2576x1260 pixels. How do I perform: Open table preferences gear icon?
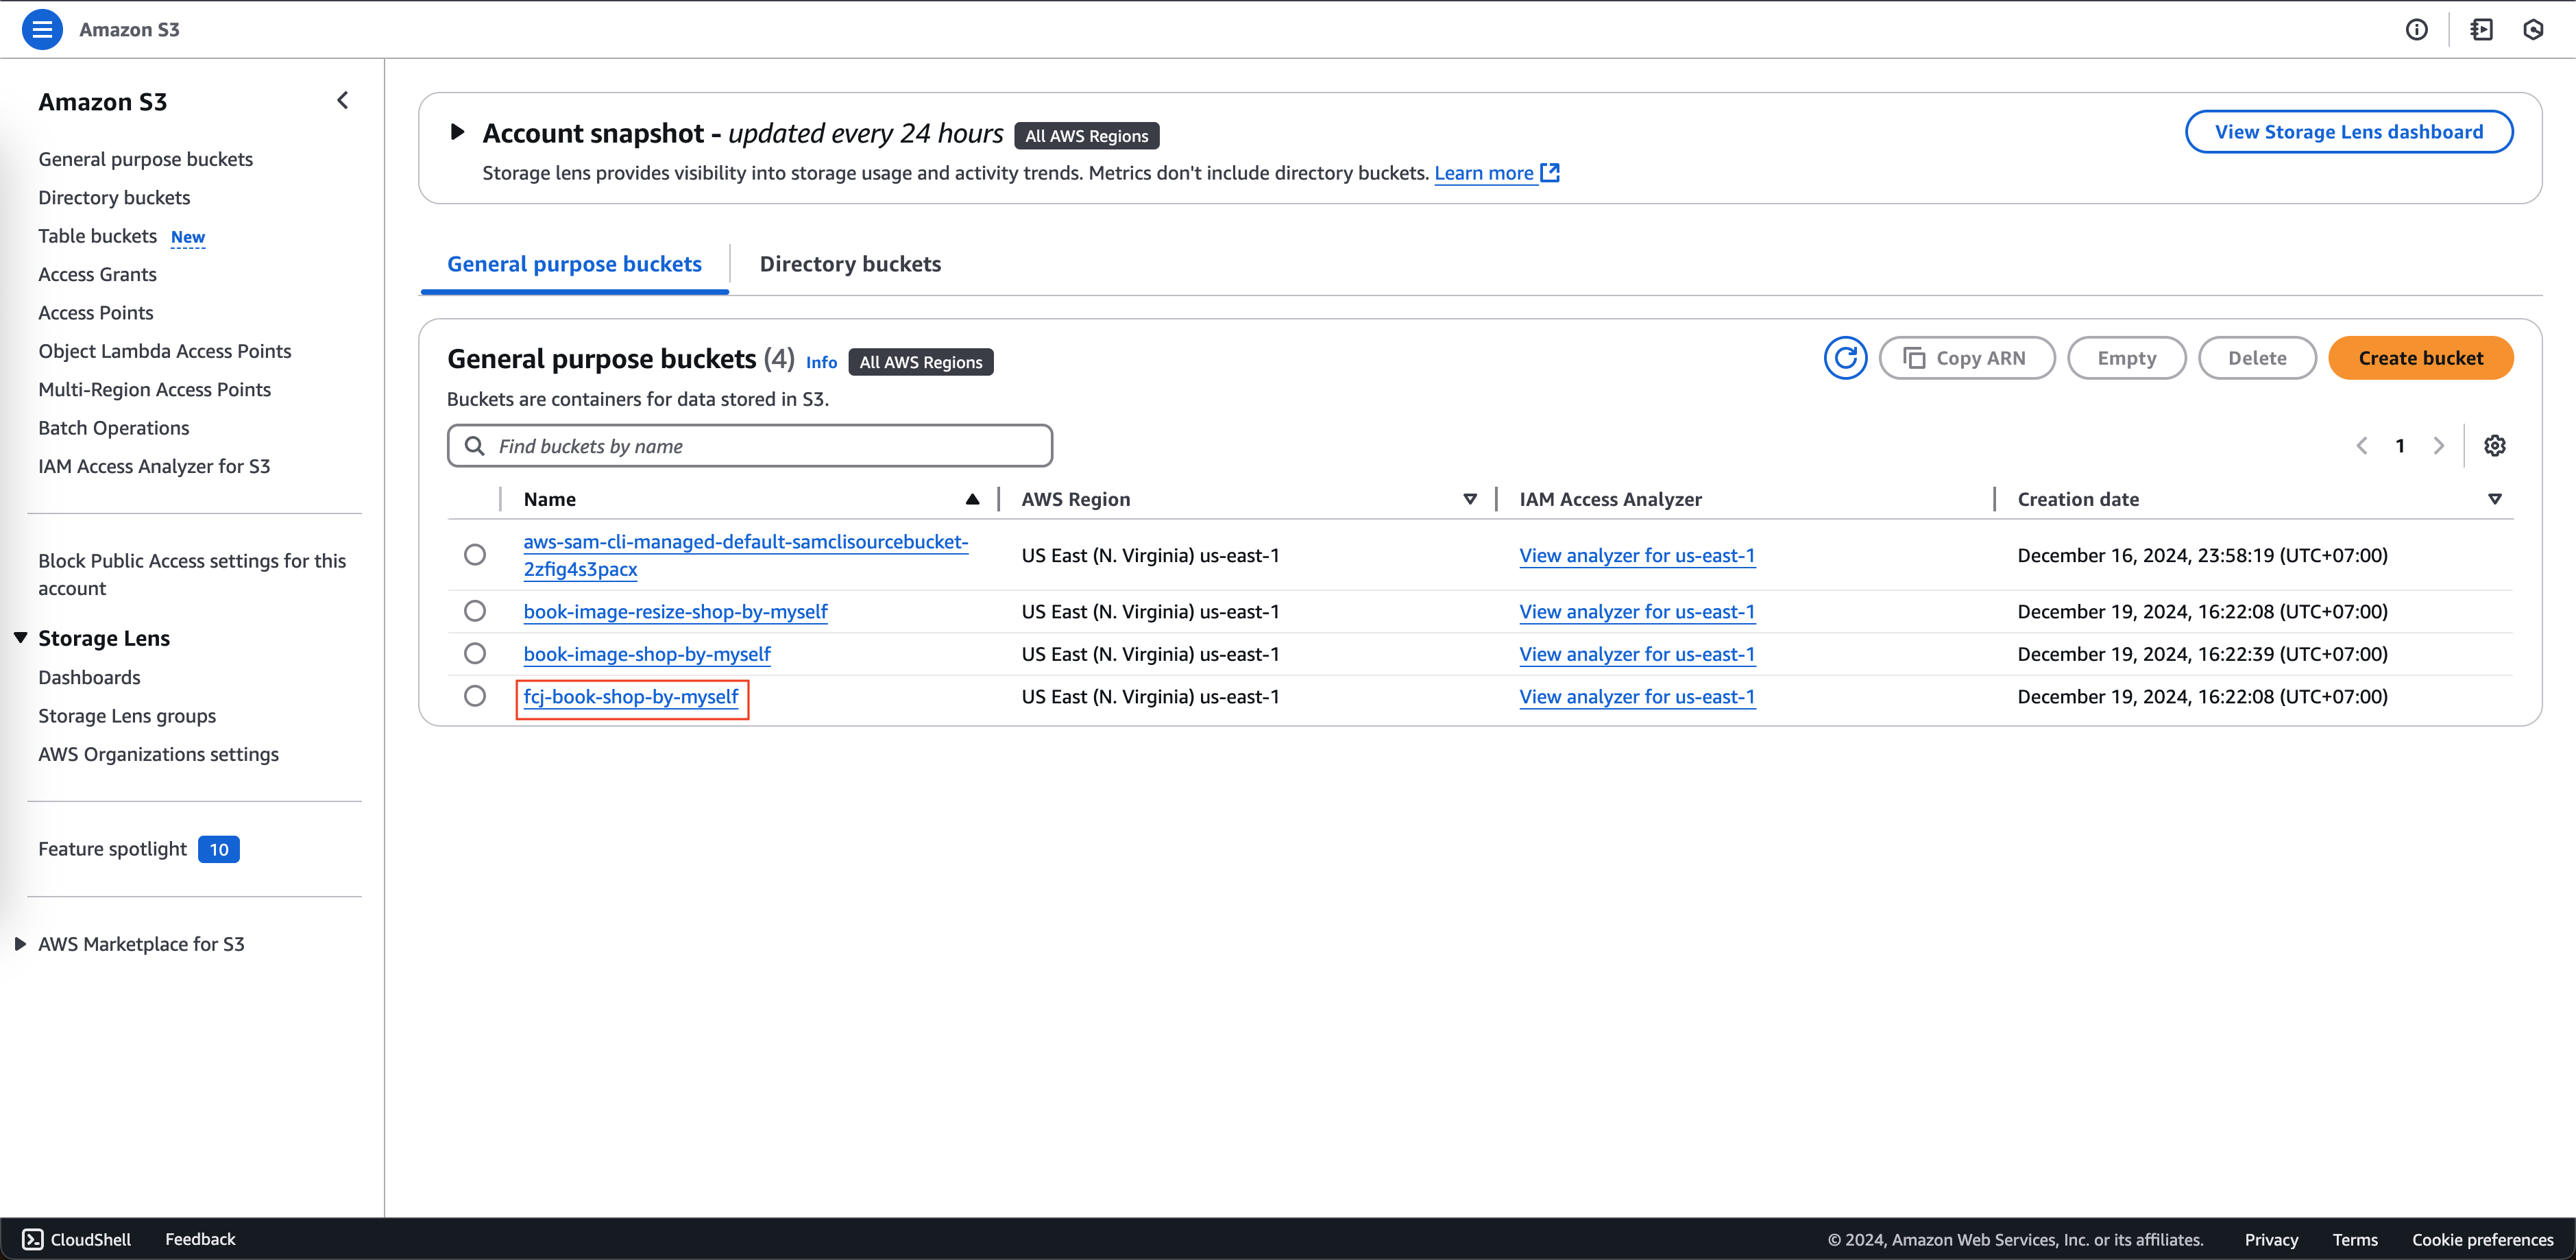coord(2495,446)
